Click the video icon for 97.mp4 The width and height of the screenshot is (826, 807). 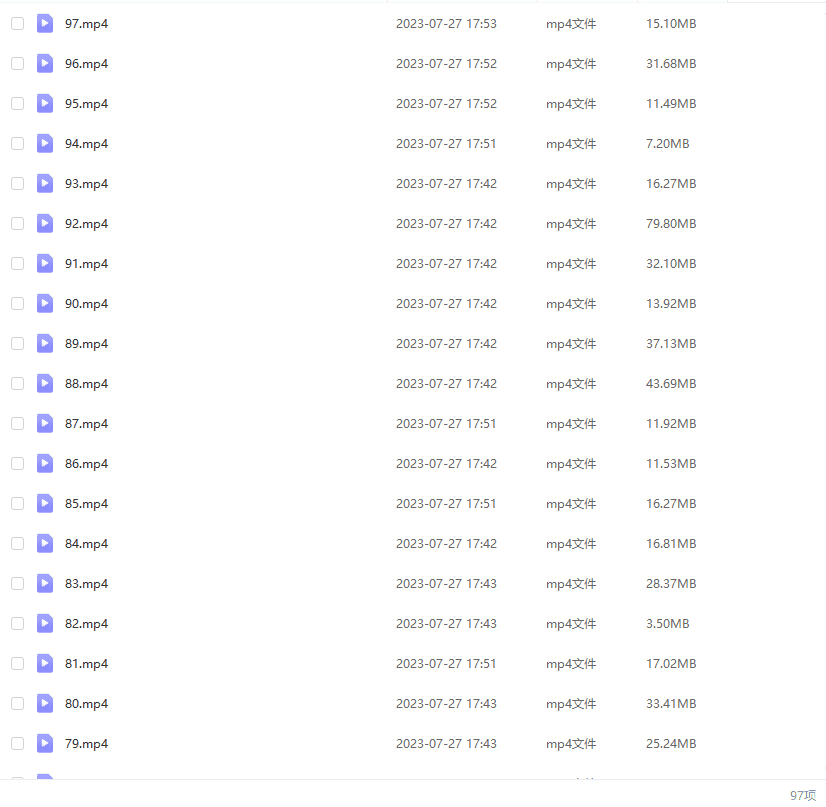pyautogui.click(x=45, y=24)
